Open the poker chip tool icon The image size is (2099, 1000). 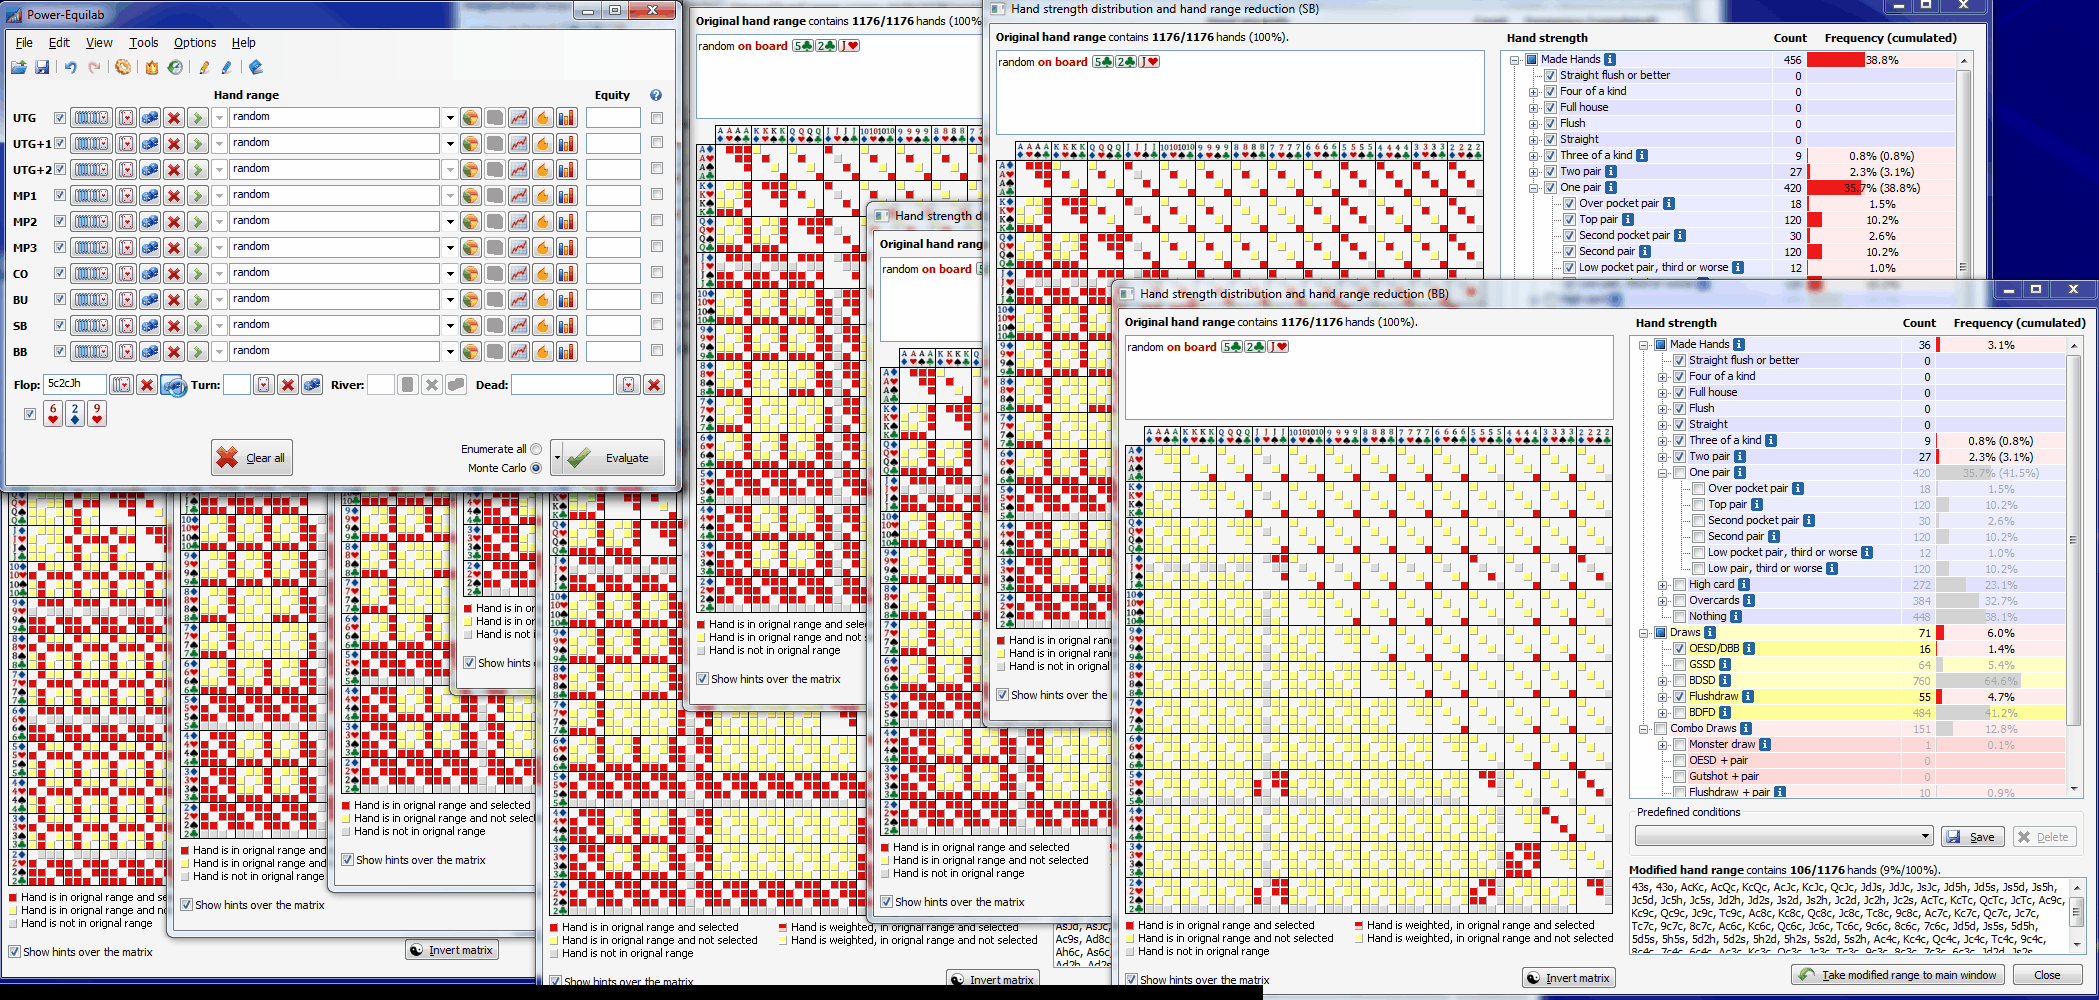click(123, 67)
